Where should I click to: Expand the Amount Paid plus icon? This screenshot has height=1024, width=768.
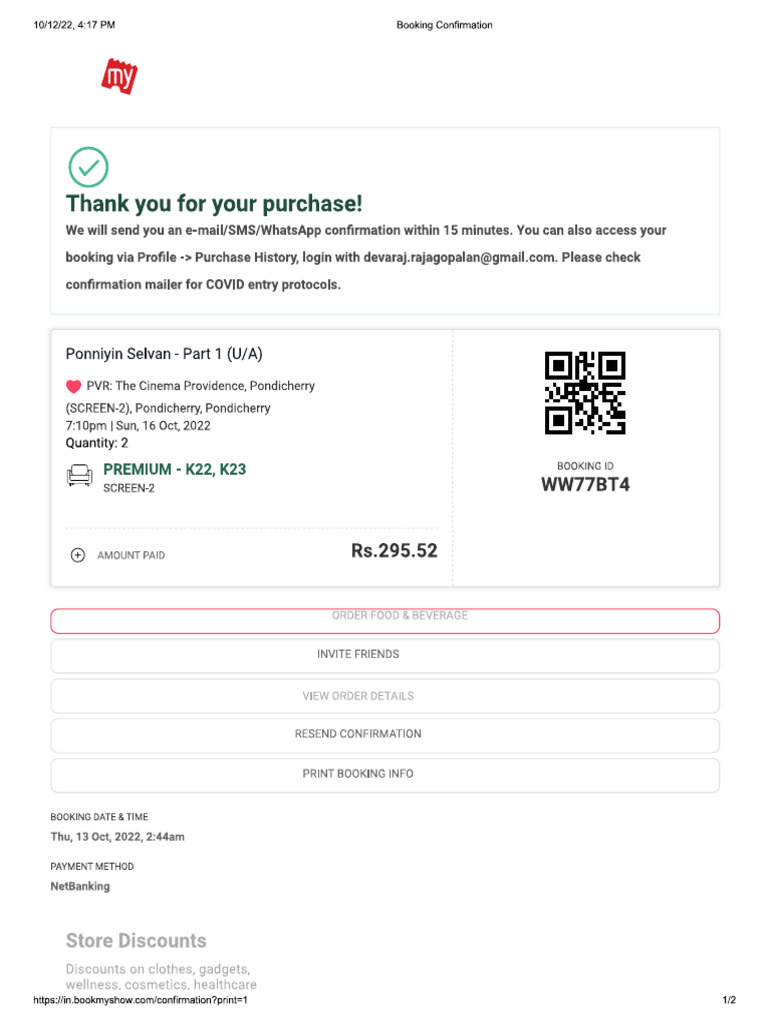[x=78, y=555]
